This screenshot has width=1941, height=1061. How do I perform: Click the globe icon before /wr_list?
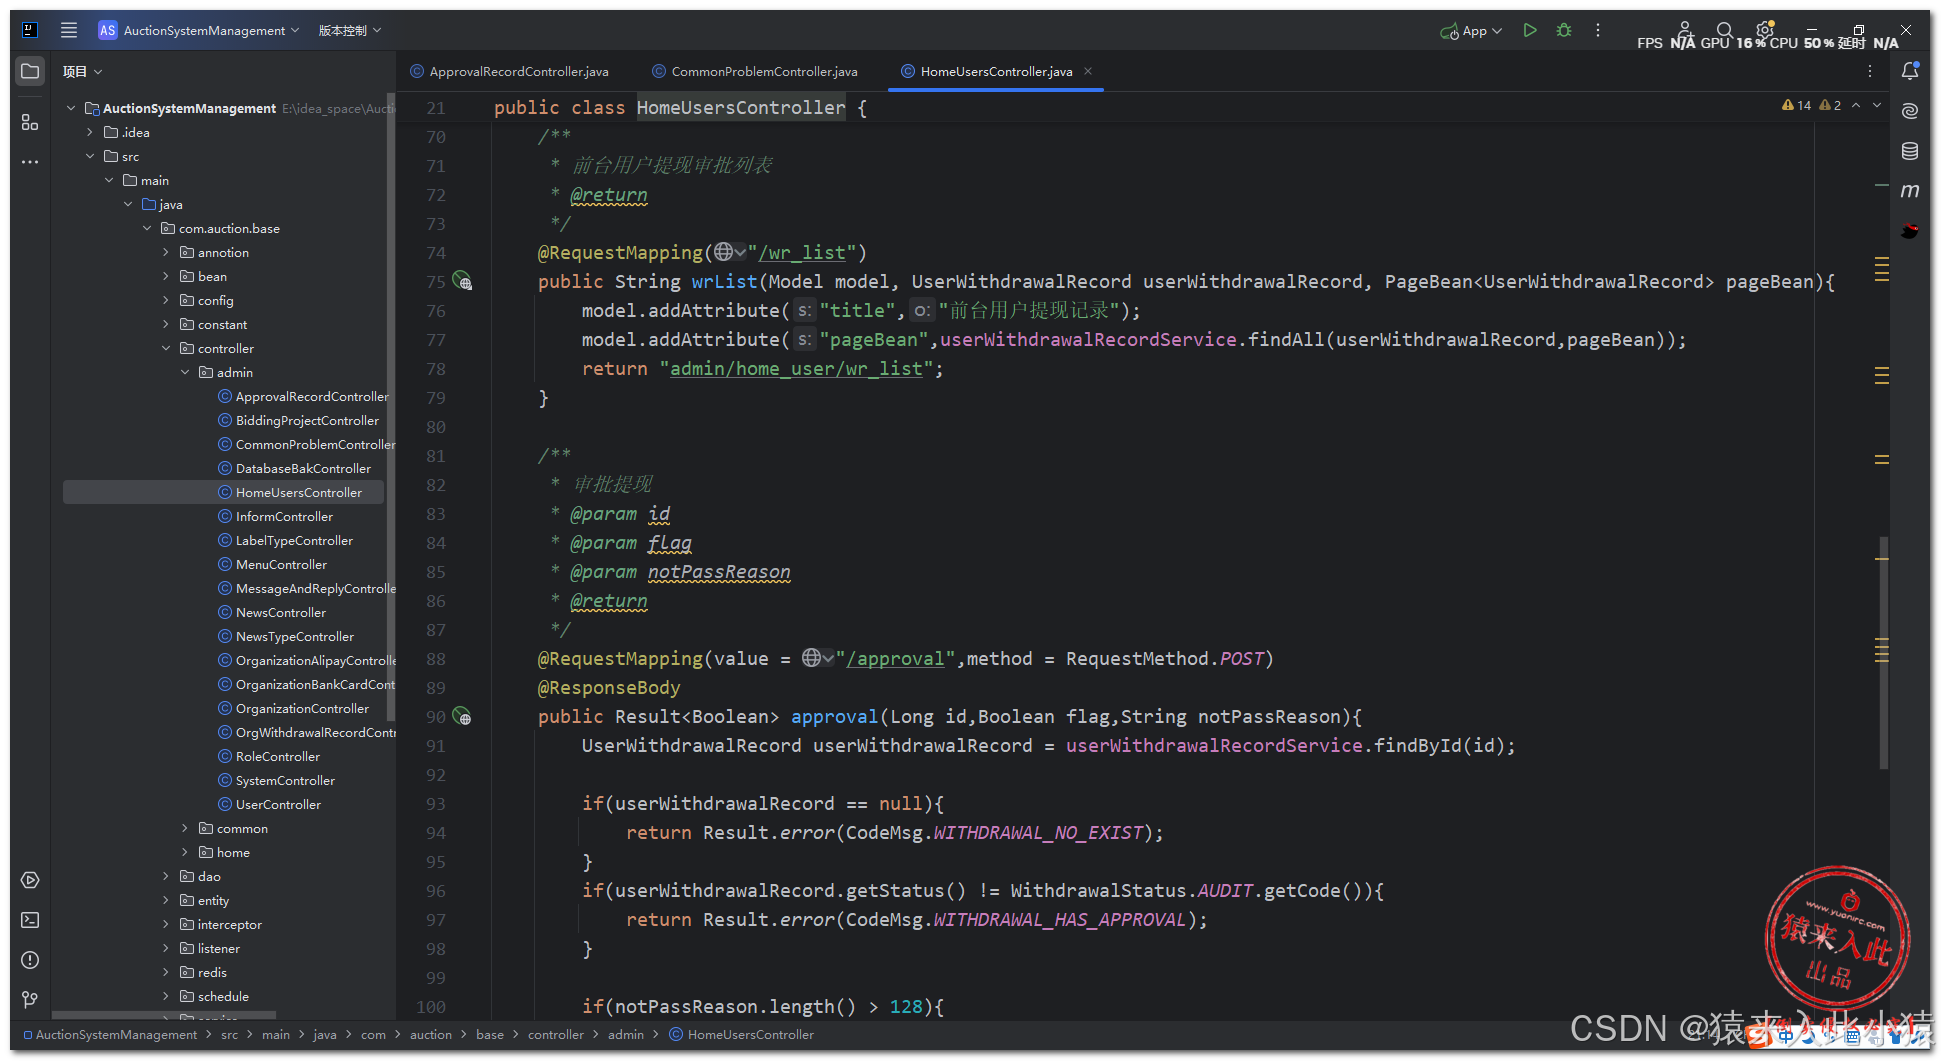click(x=724, y=252)
